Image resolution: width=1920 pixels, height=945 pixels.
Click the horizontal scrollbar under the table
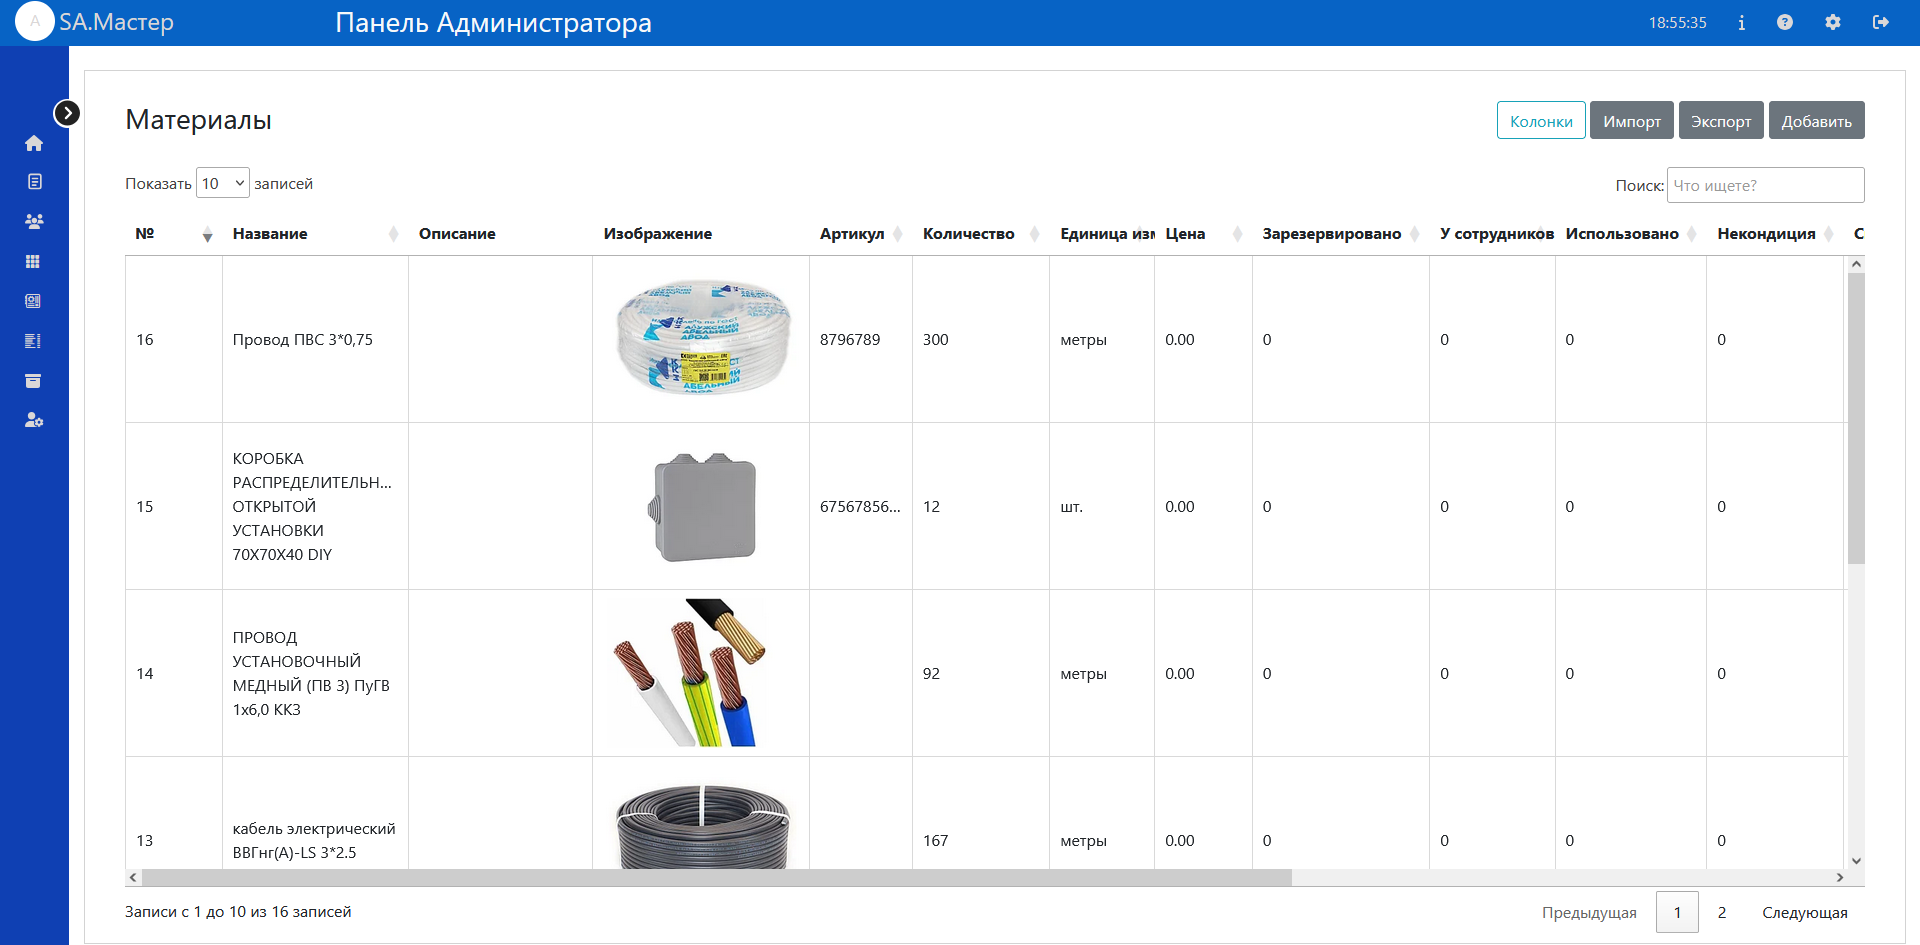[x=716, y=878]
